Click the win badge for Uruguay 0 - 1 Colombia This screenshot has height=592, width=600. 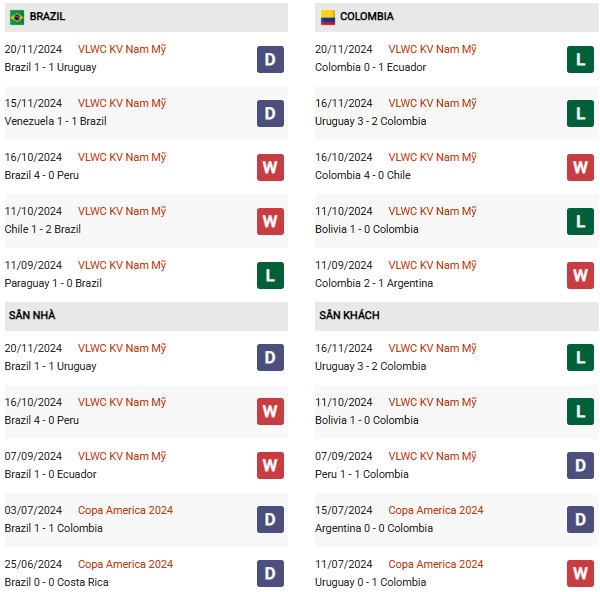[580, 574]
